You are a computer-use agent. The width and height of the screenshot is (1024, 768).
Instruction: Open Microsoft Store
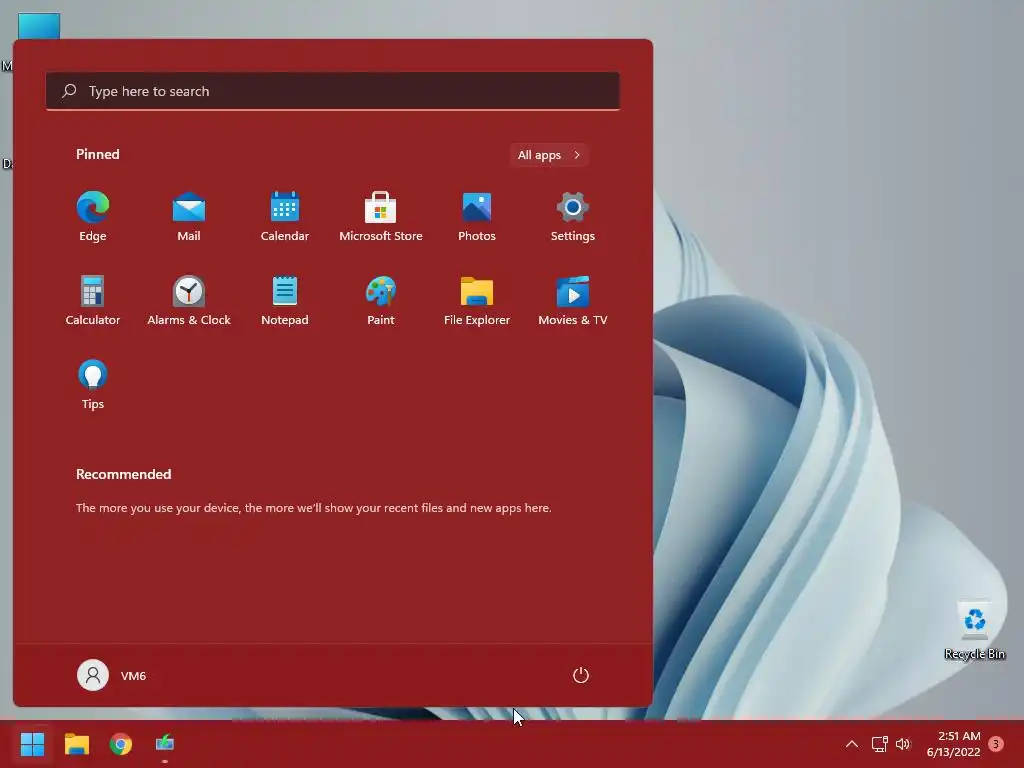point(381,217)
